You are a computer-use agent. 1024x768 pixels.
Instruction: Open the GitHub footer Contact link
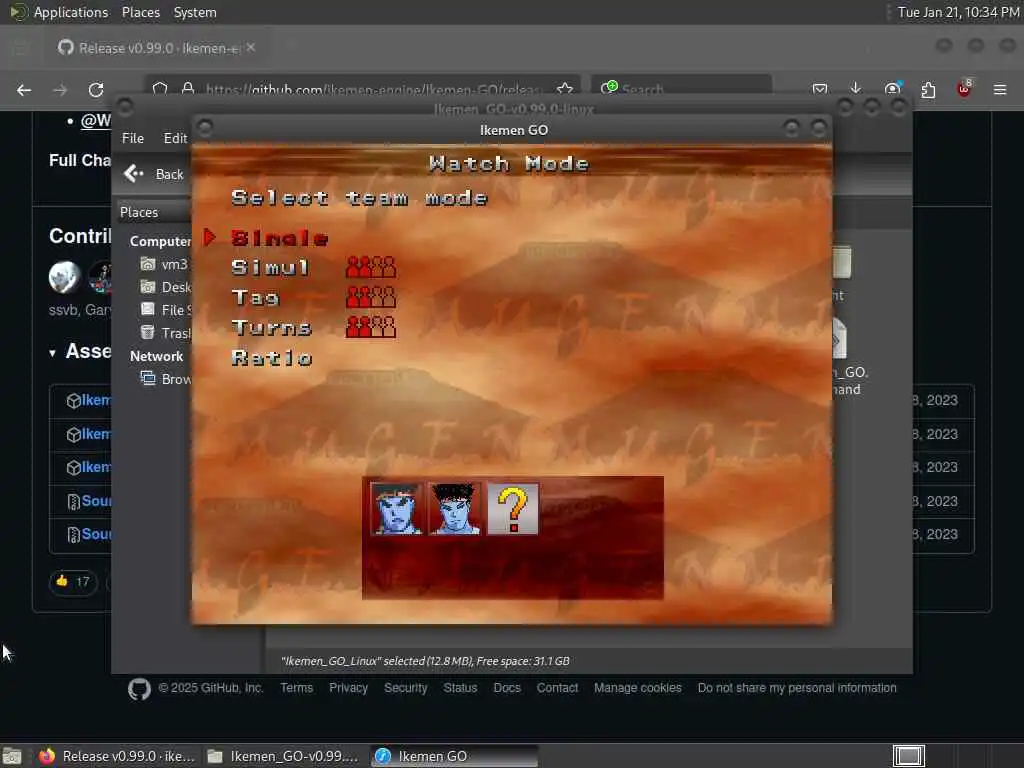click(x=557, y=688)
